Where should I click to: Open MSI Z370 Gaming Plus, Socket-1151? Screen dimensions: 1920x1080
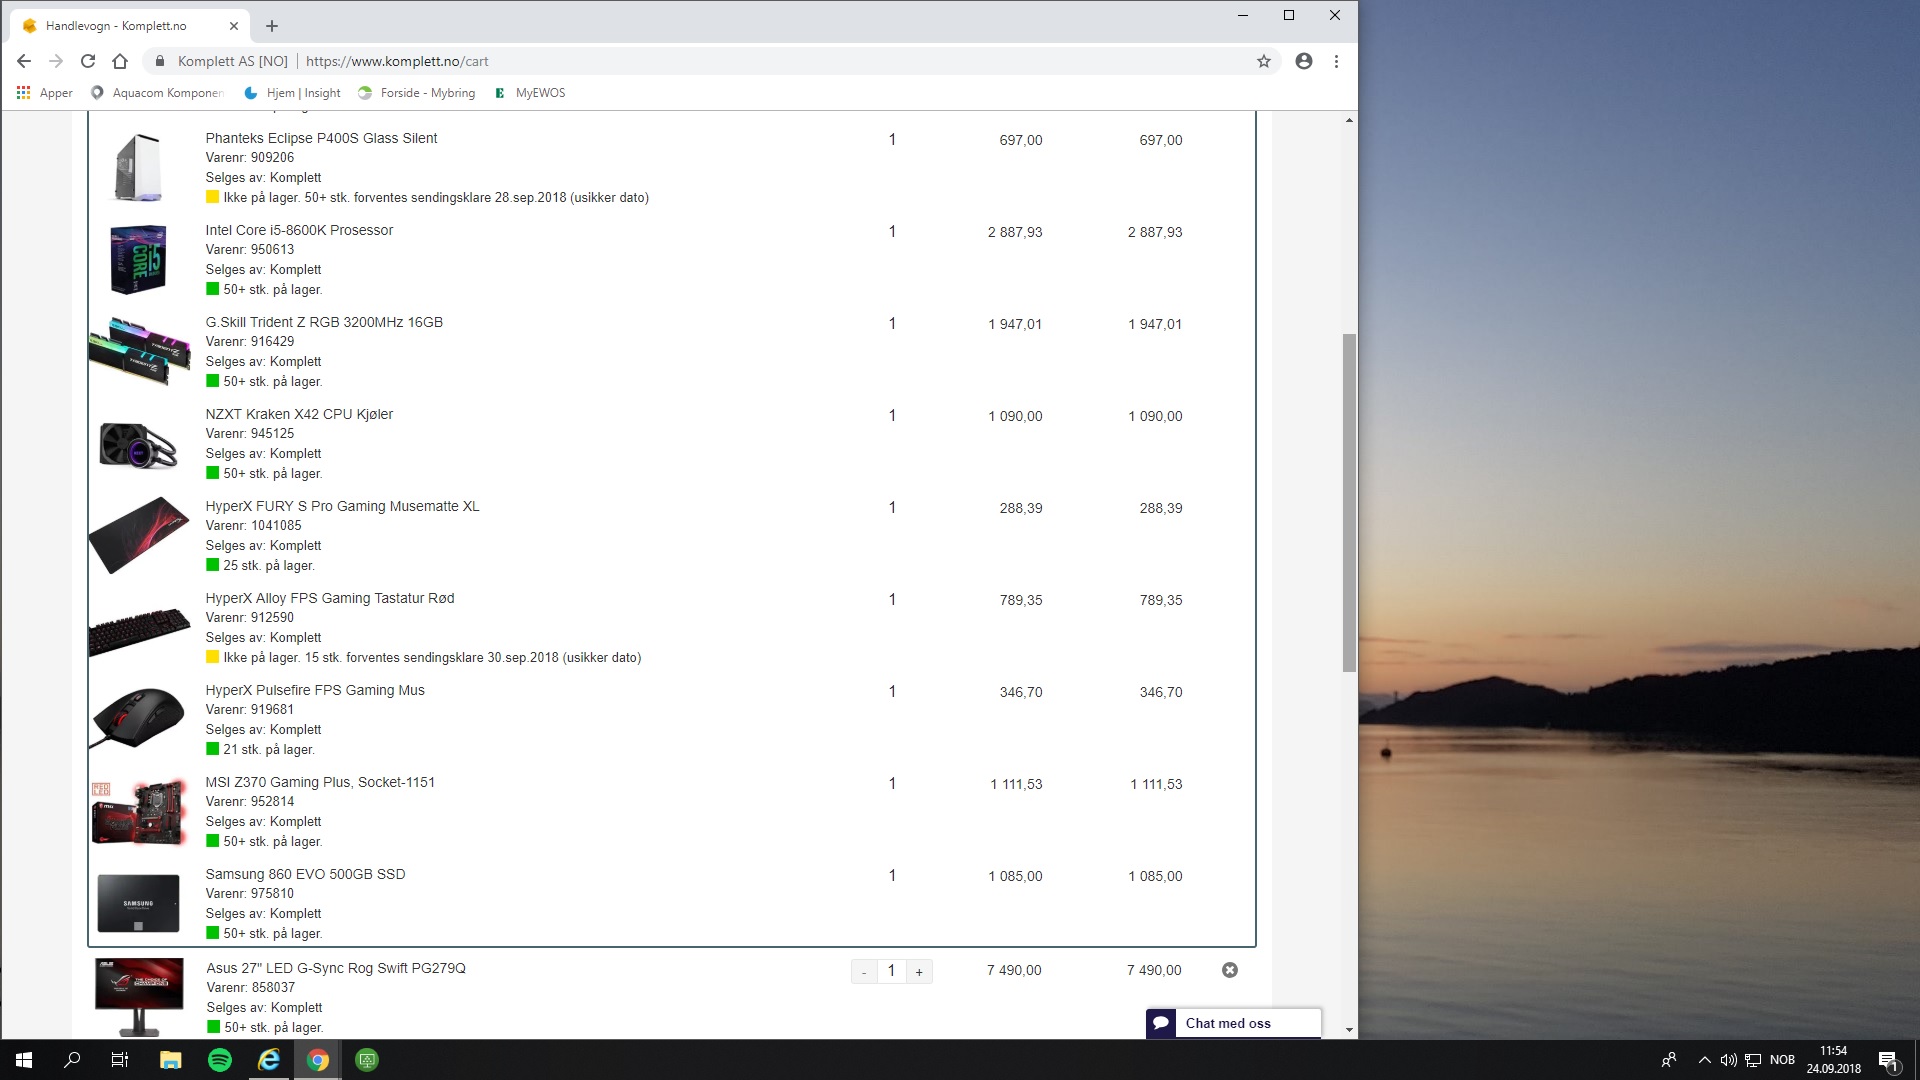[320, 782]
